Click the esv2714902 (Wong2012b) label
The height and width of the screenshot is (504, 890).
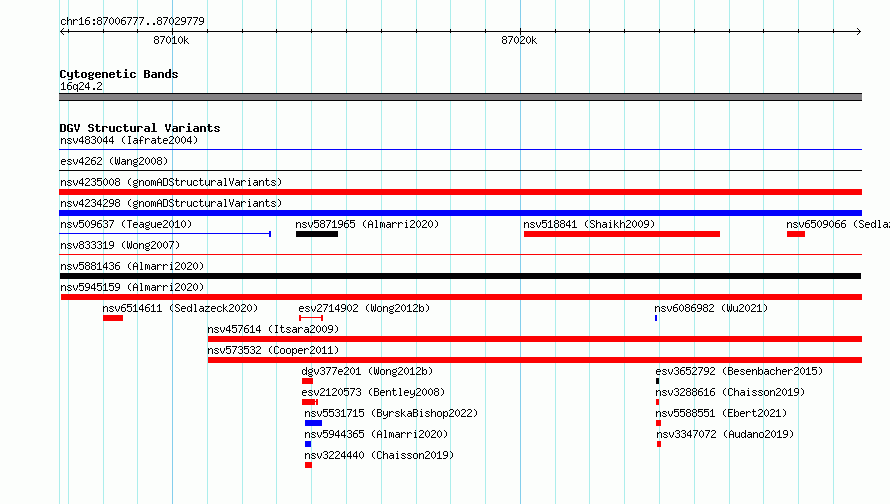pos(364,308)
